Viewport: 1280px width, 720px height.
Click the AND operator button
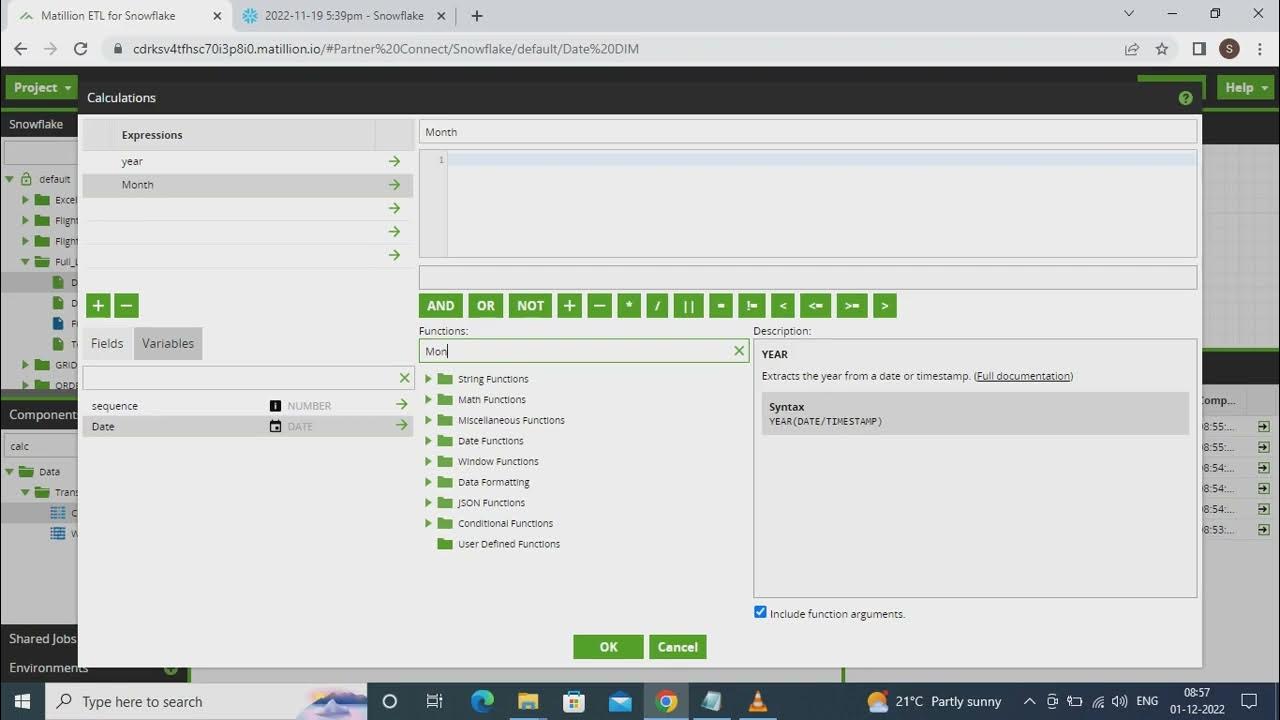point(440,306)
